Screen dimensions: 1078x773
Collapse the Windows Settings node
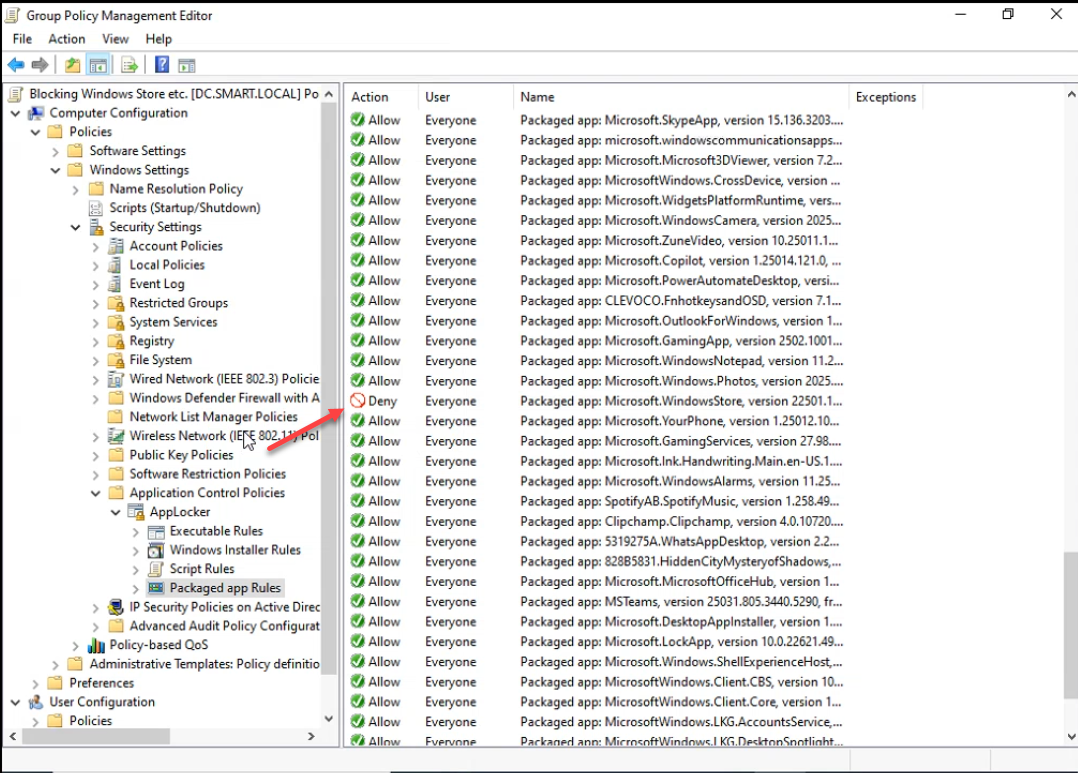(x=56, y=170)
